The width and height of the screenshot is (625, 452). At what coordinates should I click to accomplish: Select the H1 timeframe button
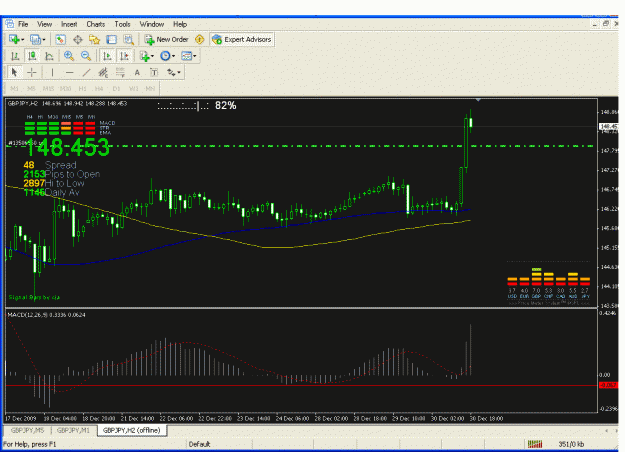pos(83,88)
